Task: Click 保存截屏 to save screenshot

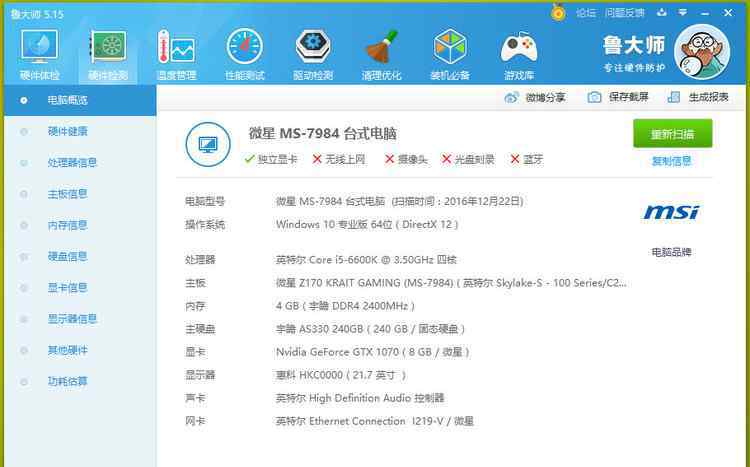Action: click(619, 97)
